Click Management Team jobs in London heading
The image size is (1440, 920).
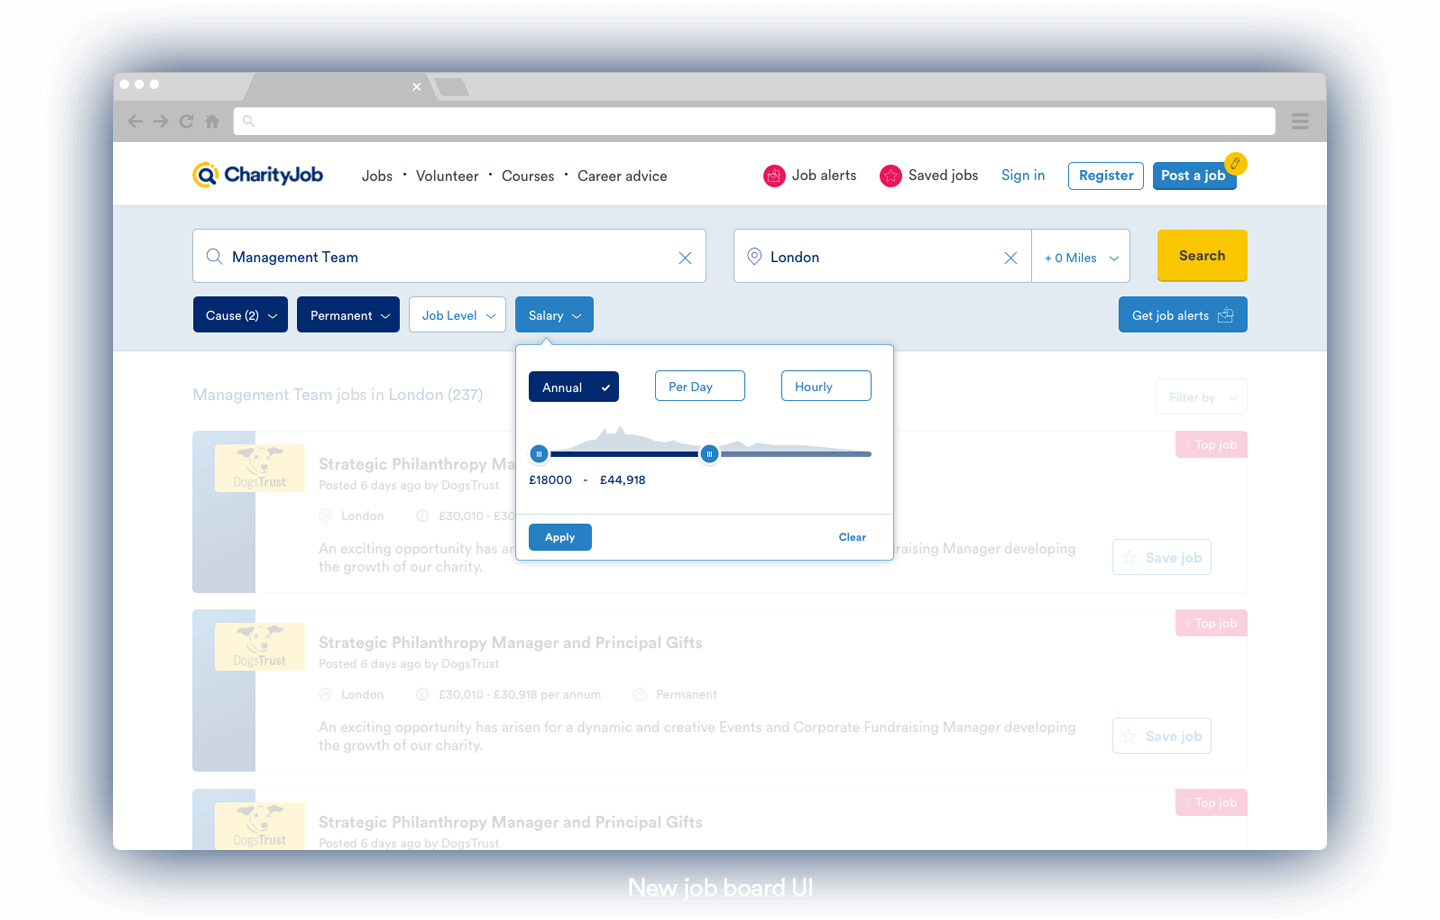click(337, 395)
